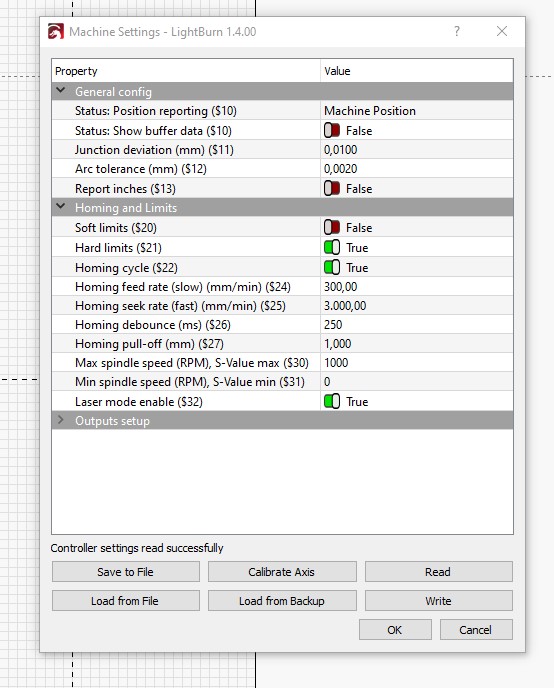Viewport: 554px width, 688px height.
Task: Edit Min spindle speed value 0
Action: coord(327,382)
